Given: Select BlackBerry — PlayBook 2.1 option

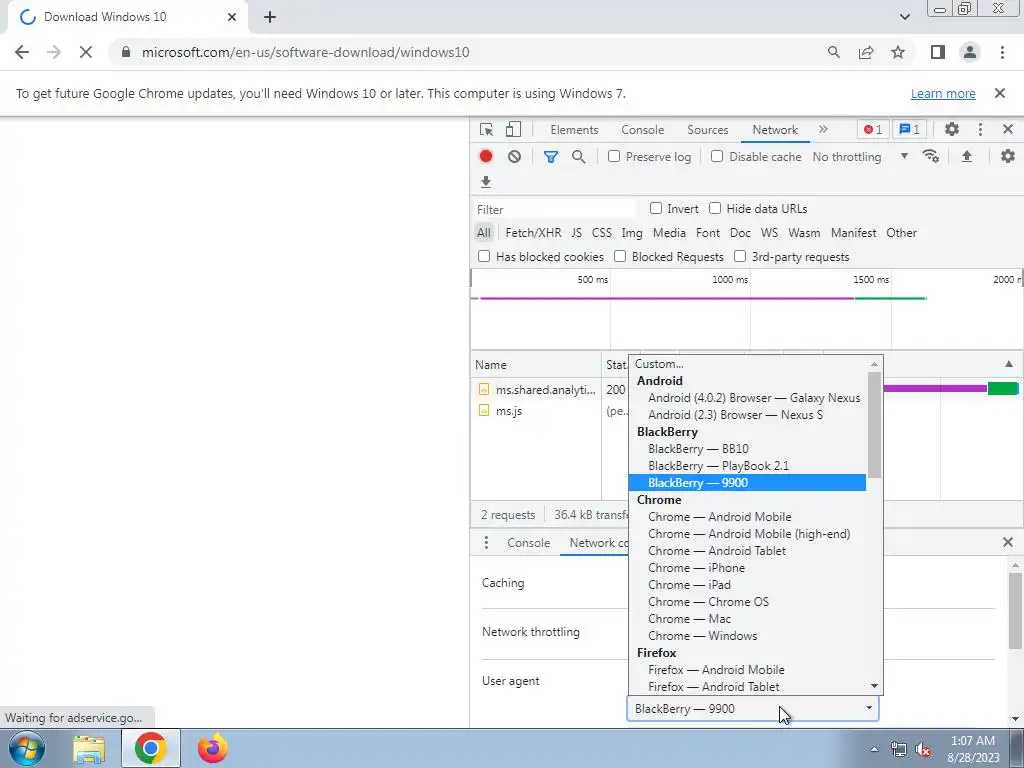Looking at the screenshot, I should click(747, 466).
